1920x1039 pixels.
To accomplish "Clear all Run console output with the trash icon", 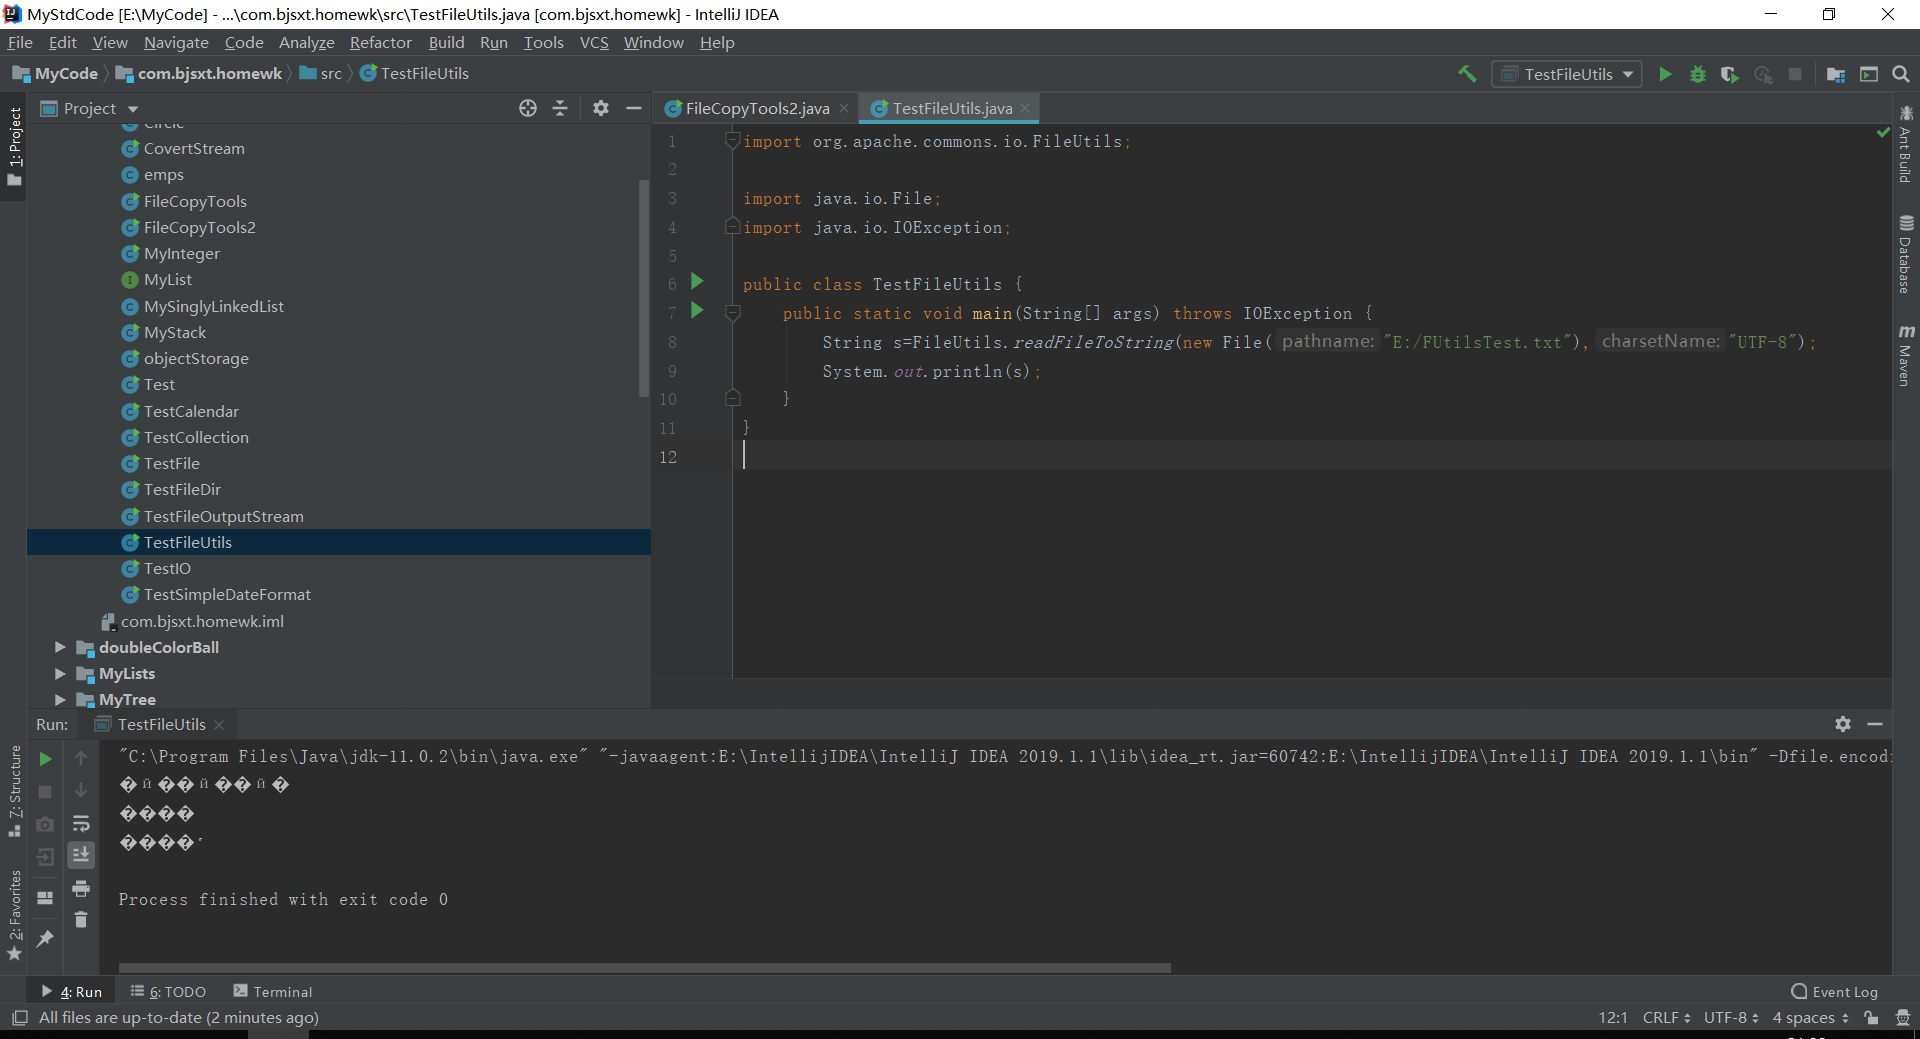I will 81,920.
